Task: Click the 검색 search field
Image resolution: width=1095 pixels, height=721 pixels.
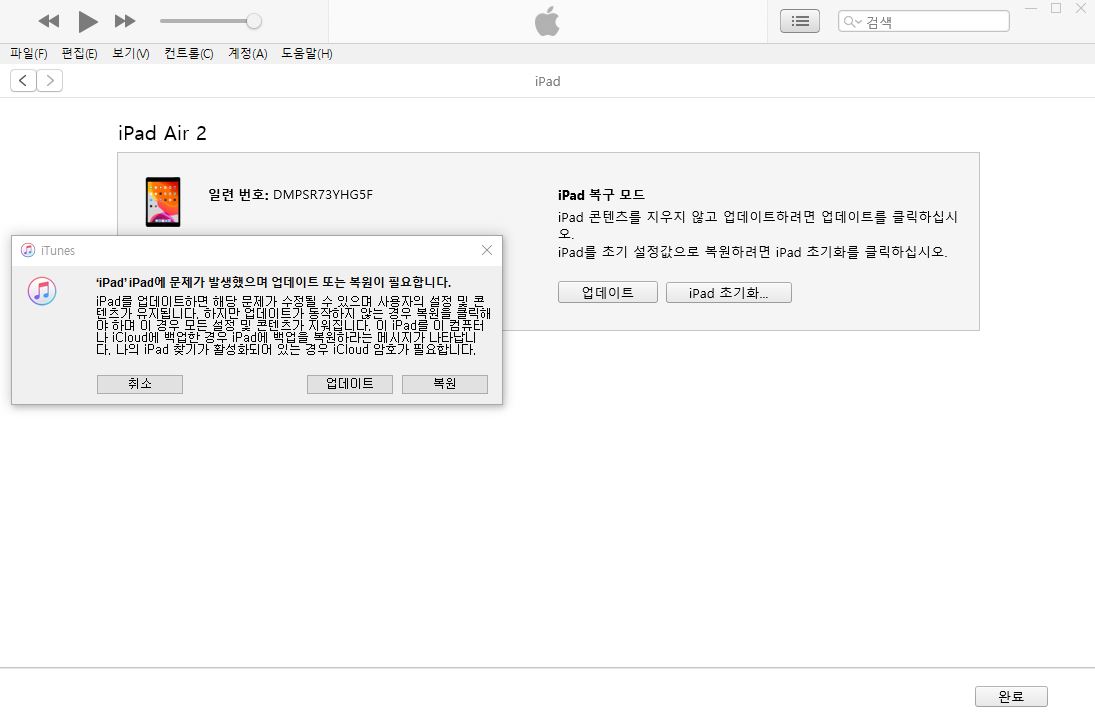Action: click(924, 22)
